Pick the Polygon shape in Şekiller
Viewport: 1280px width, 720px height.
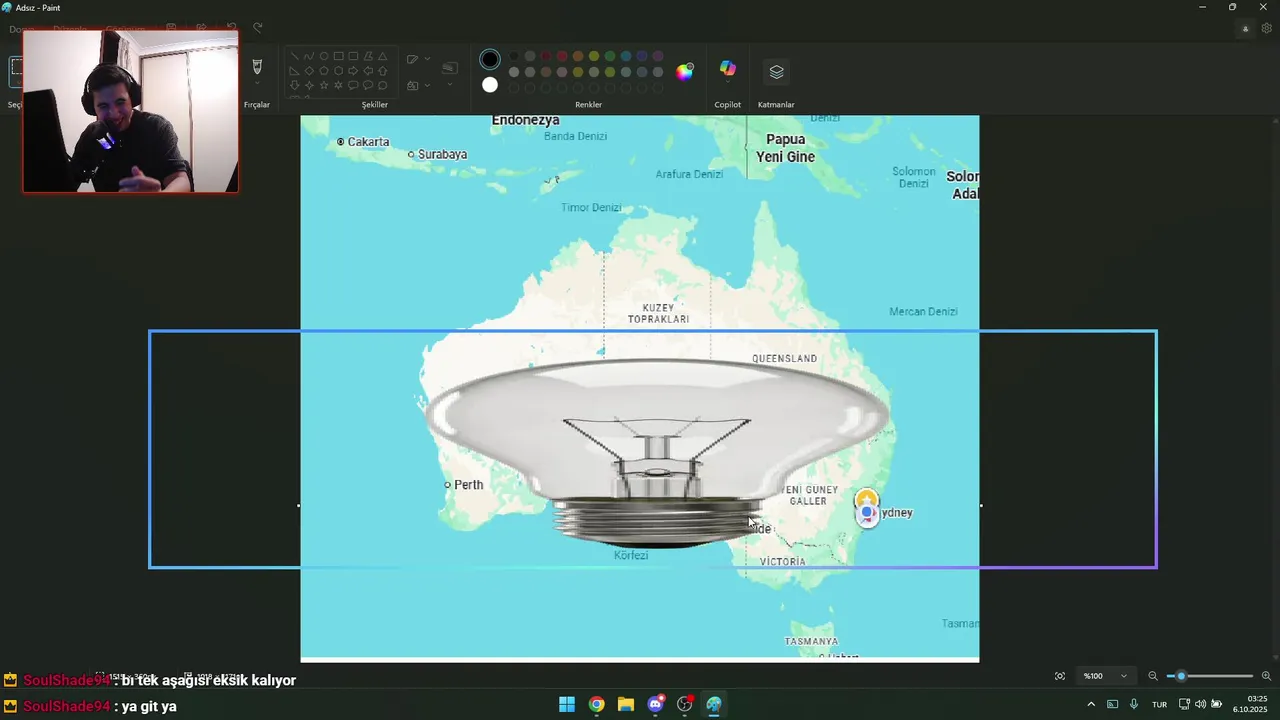point(368,56)
